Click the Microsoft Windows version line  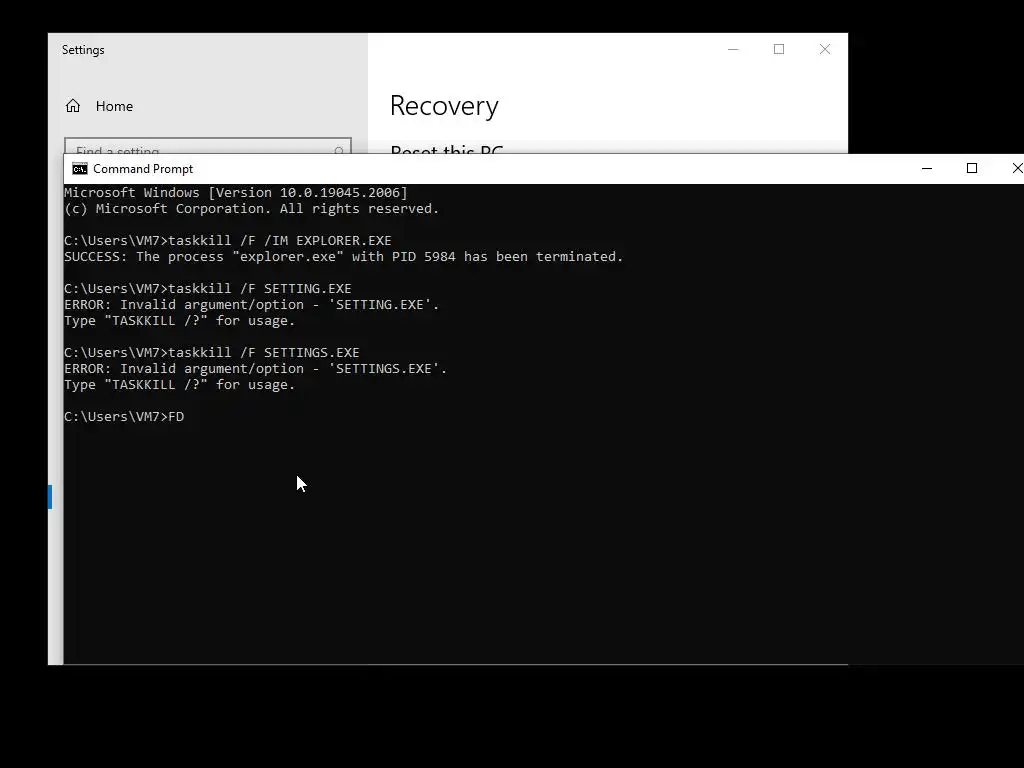(x=236, y=193)
